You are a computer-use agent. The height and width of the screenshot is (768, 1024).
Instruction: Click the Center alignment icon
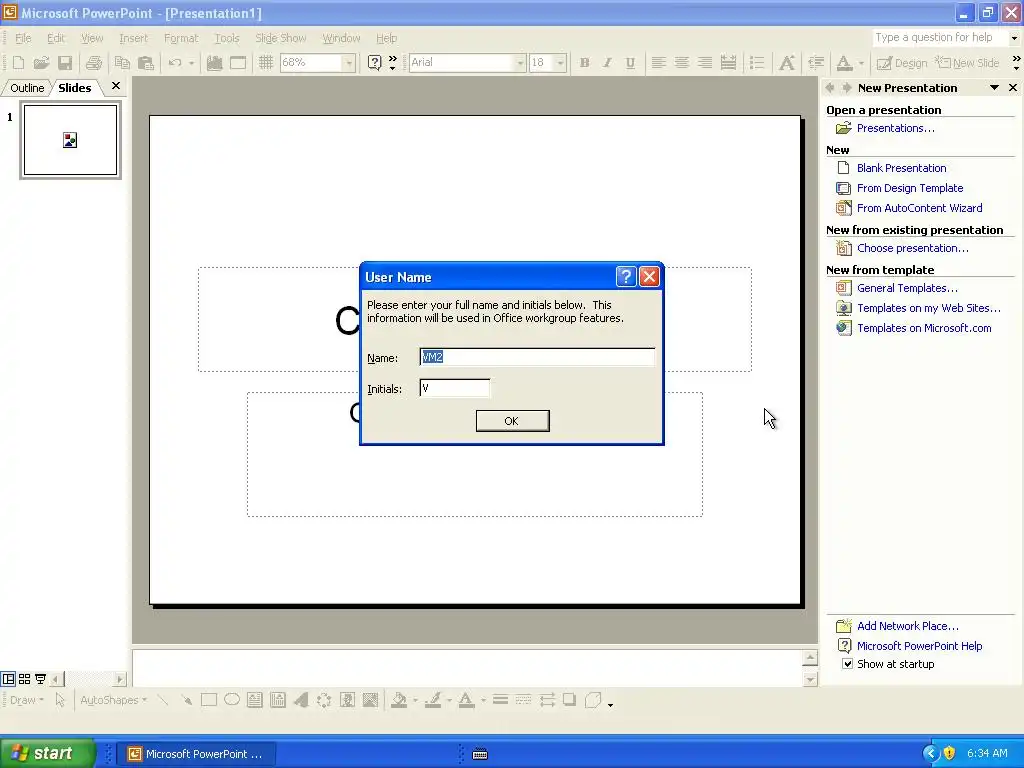click(x=681, y=63)
